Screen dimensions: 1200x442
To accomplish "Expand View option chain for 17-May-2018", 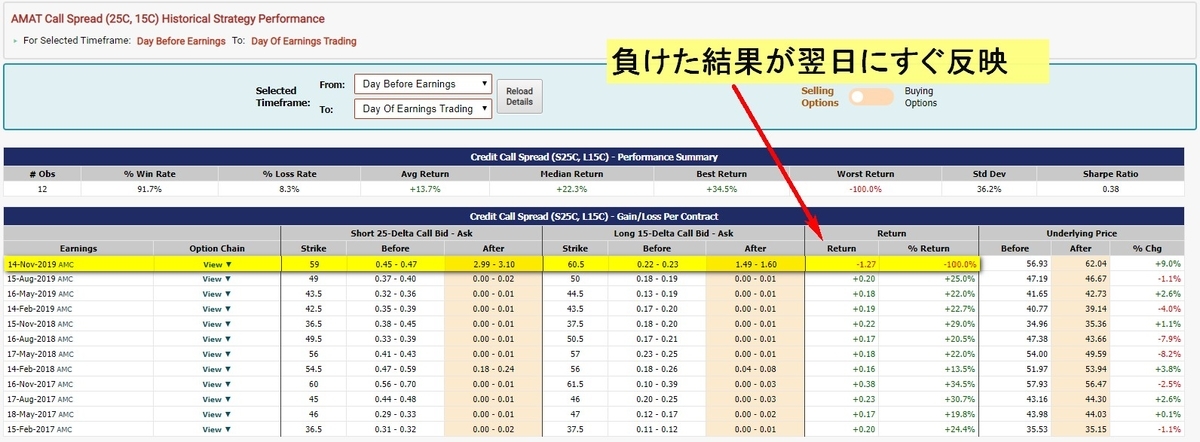I will 217,353.
